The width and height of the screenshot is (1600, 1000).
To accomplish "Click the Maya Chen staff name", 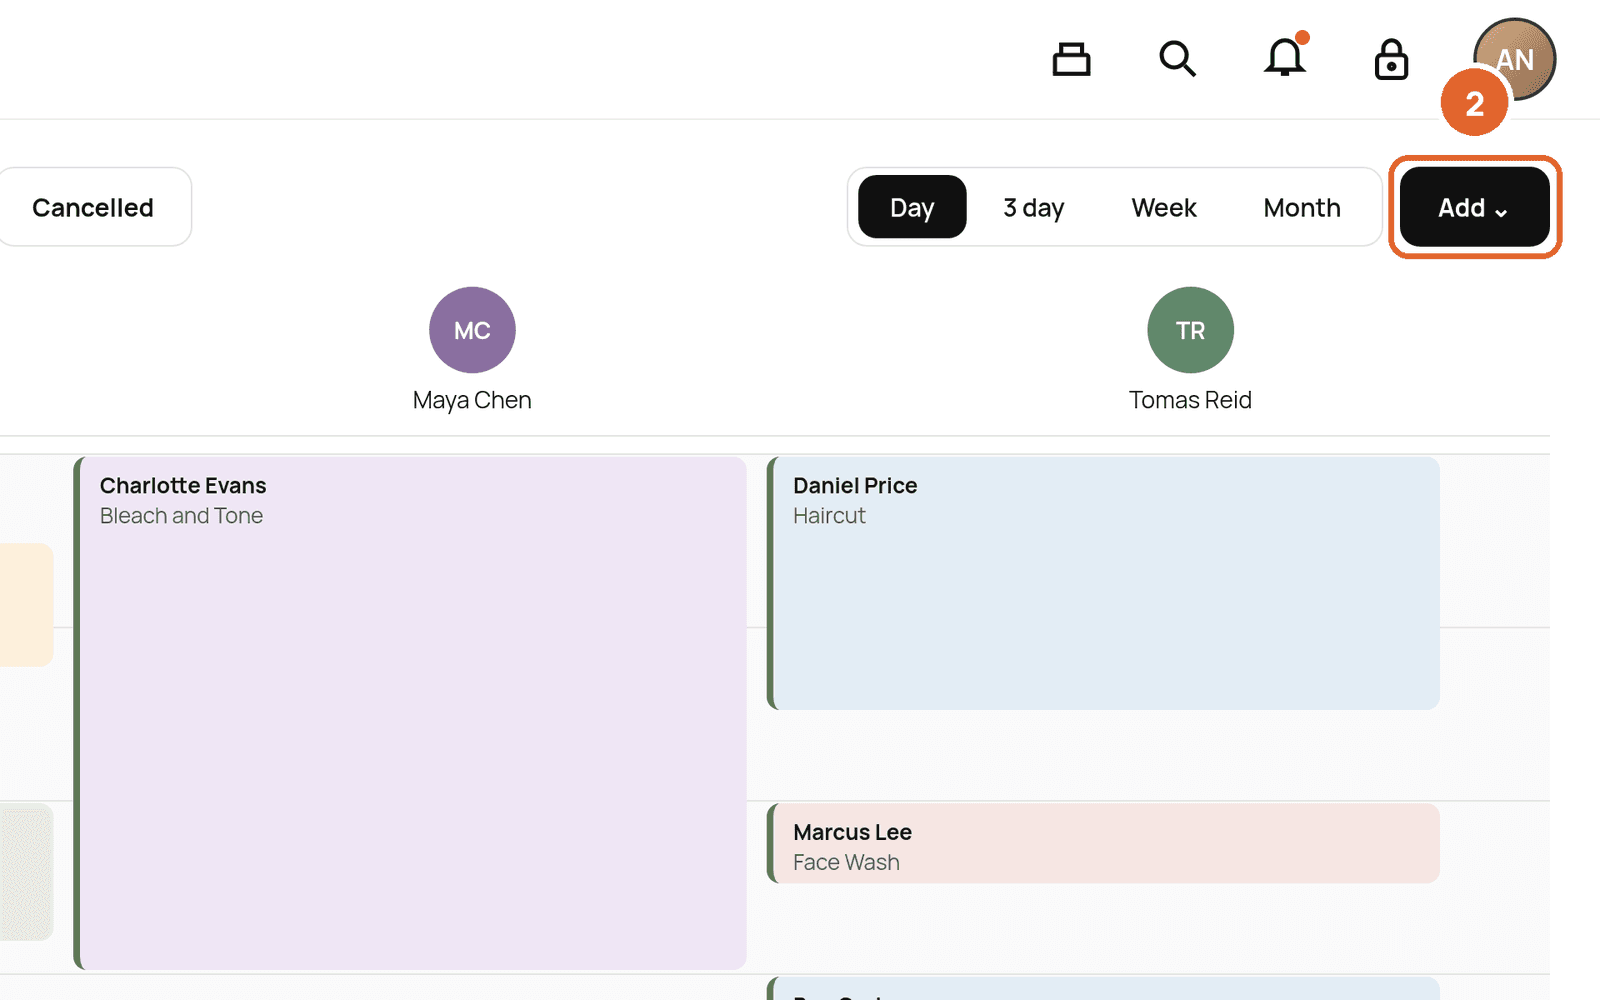I will [472, 400].
